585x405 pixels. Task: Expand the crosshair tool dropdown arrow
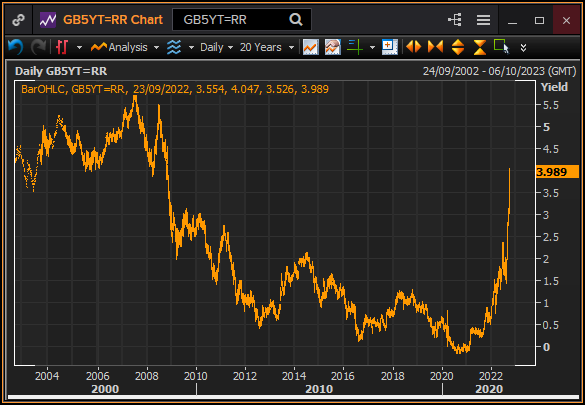click(x=372, y=48)
